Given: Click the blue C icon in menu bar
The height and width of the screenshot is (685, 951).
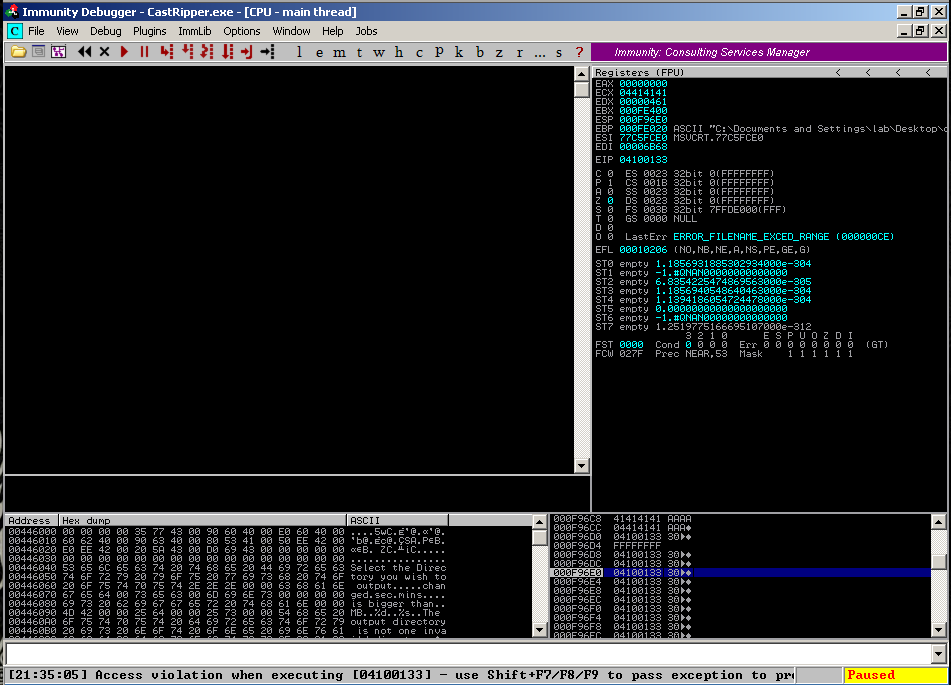Looking at the screenshot, I should pos(15,31).
